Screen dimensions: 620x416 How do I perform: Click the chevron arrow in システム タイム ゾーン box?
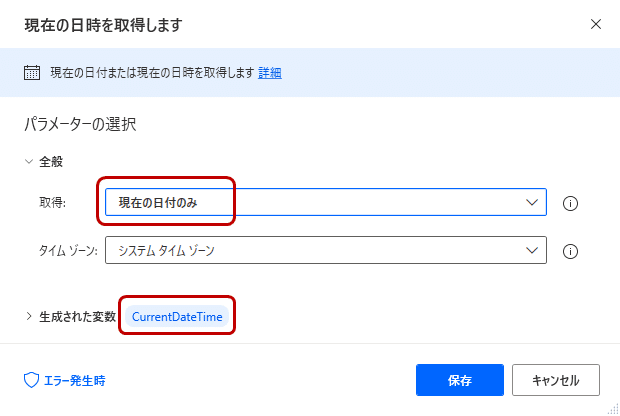point(531,251)
